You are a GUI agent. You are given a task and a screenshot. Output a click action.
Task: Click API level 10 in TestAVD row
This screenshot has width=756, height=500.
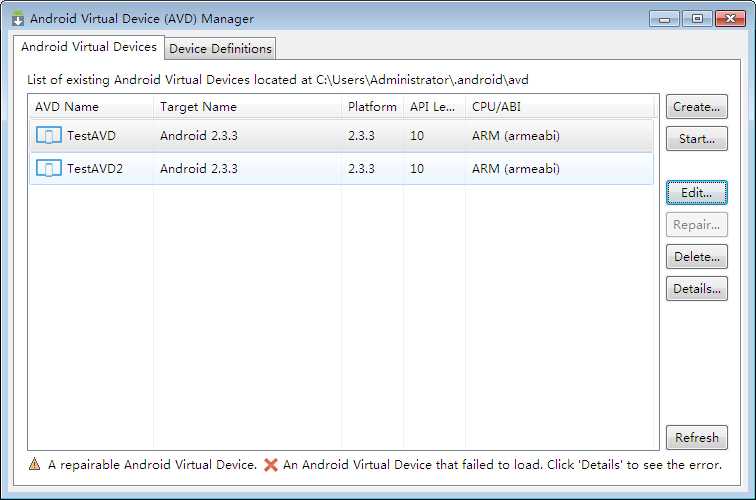pyautogui.click(x=417, y=136)
